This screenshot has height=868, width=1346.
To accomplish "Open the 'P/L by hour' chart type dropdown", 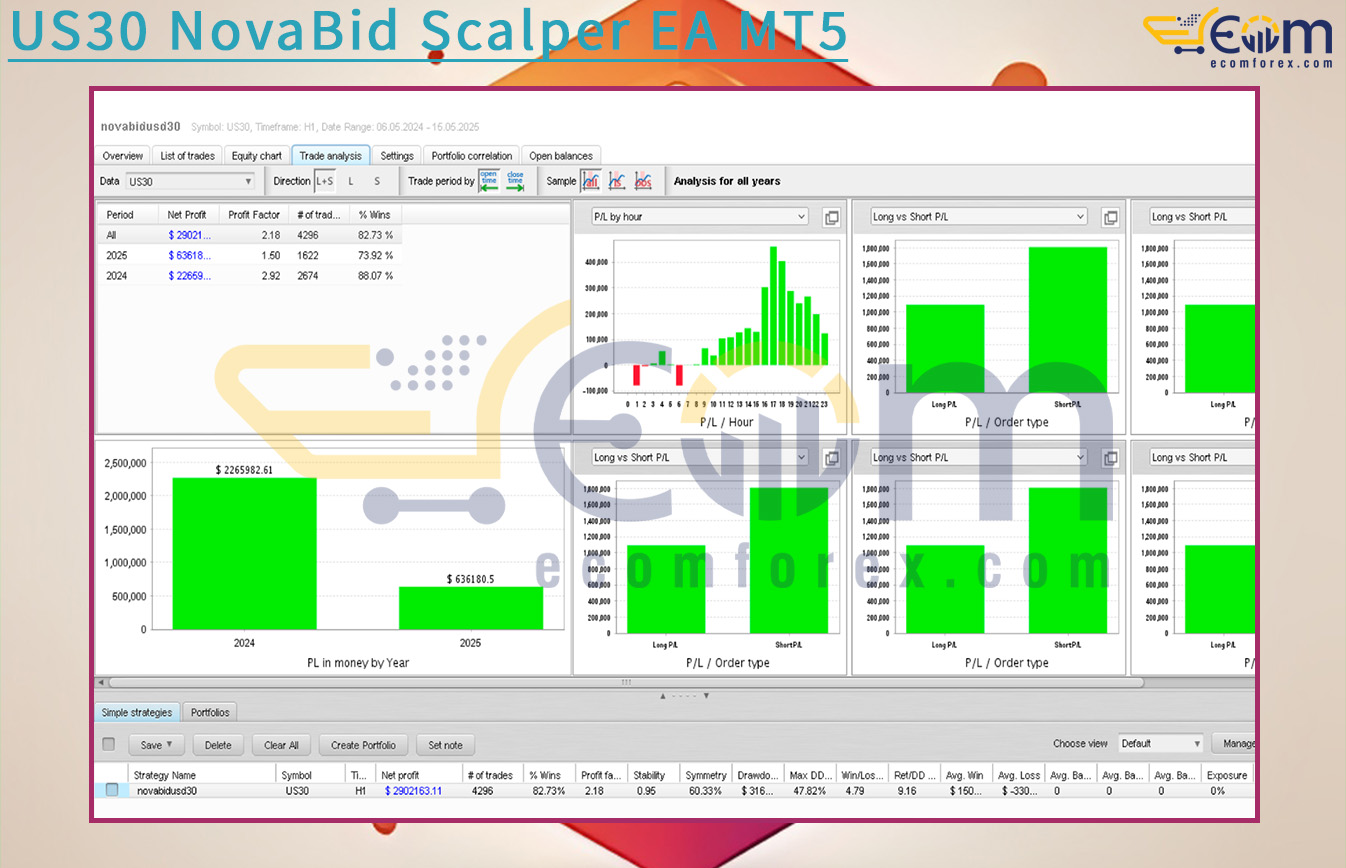I will tap(699, 217).
